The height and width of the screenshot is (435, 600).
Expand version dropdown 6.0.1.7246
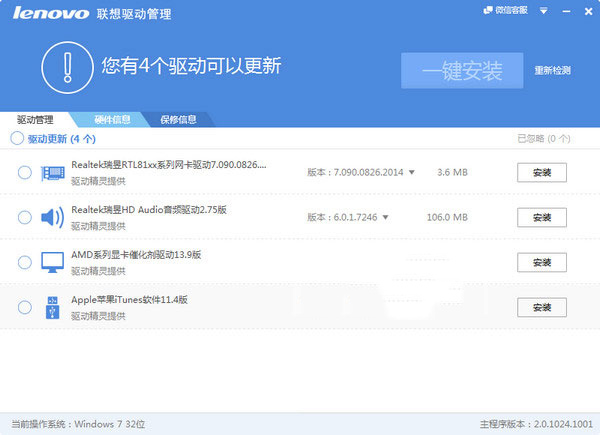(385, 217)
